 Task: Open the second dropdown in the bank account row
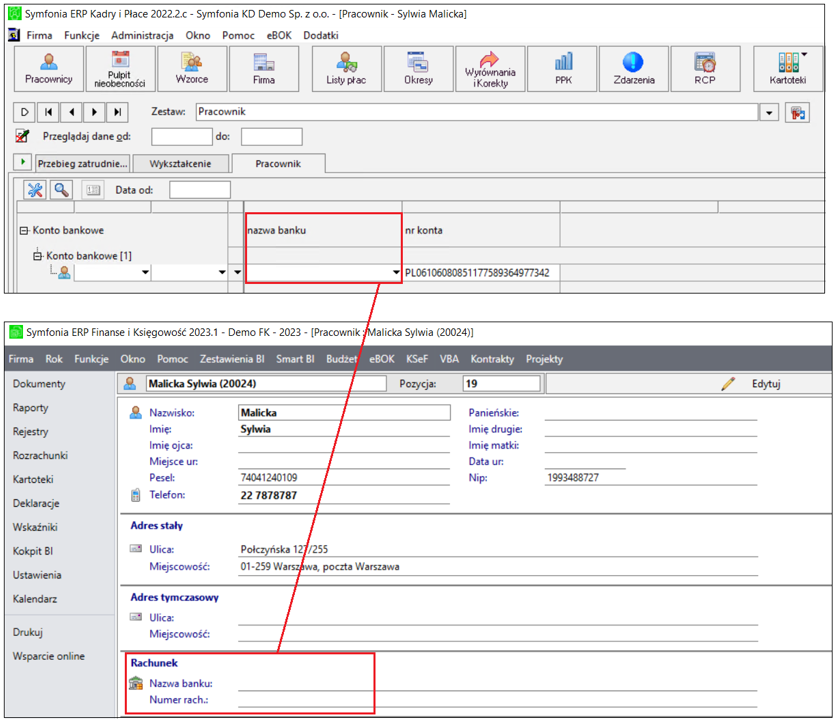[222, 273]
